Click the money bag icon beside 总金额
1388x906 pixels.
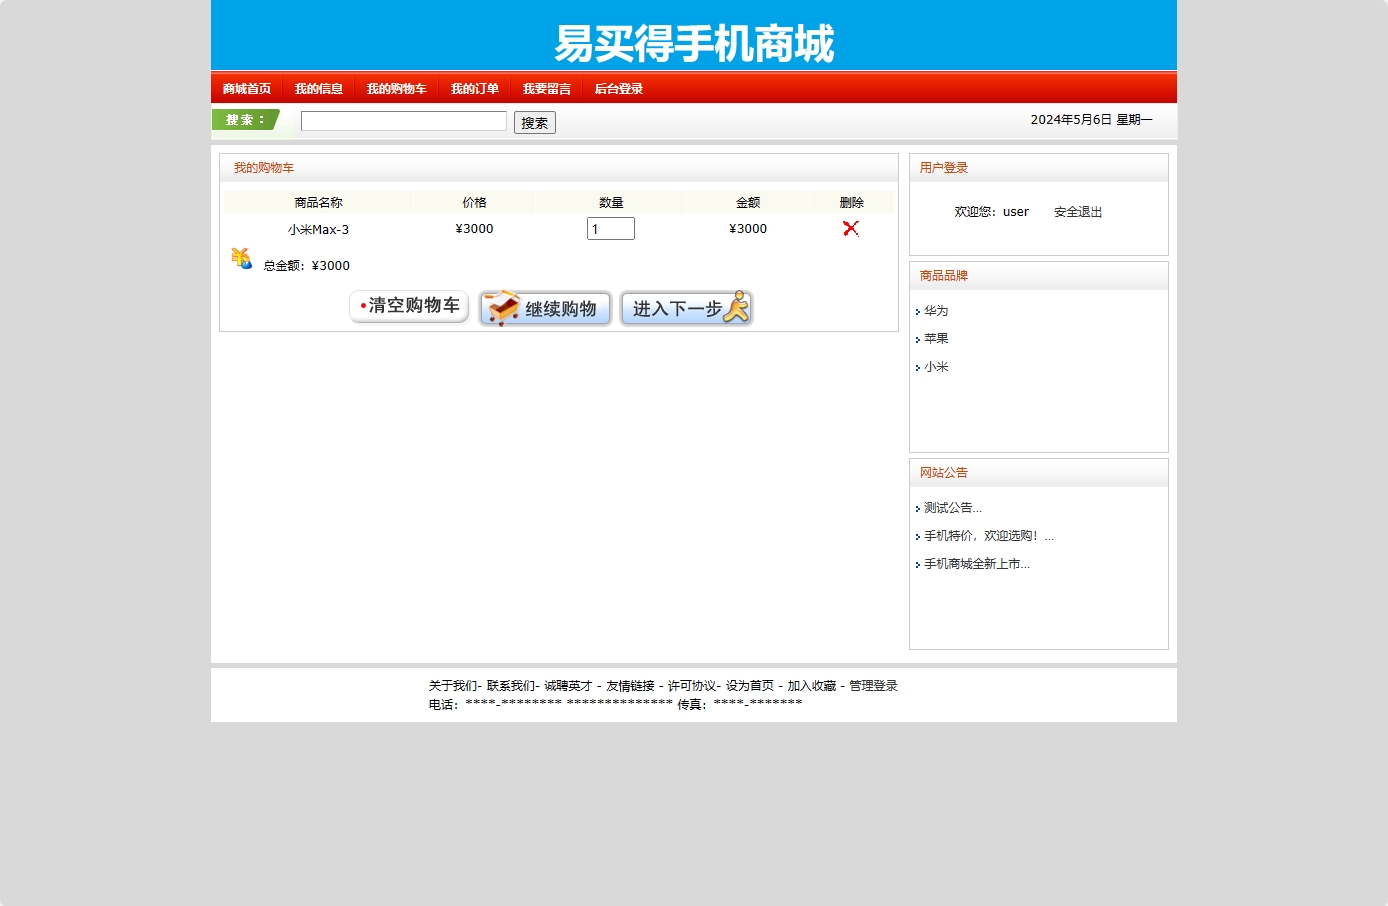tap(241, 259)
